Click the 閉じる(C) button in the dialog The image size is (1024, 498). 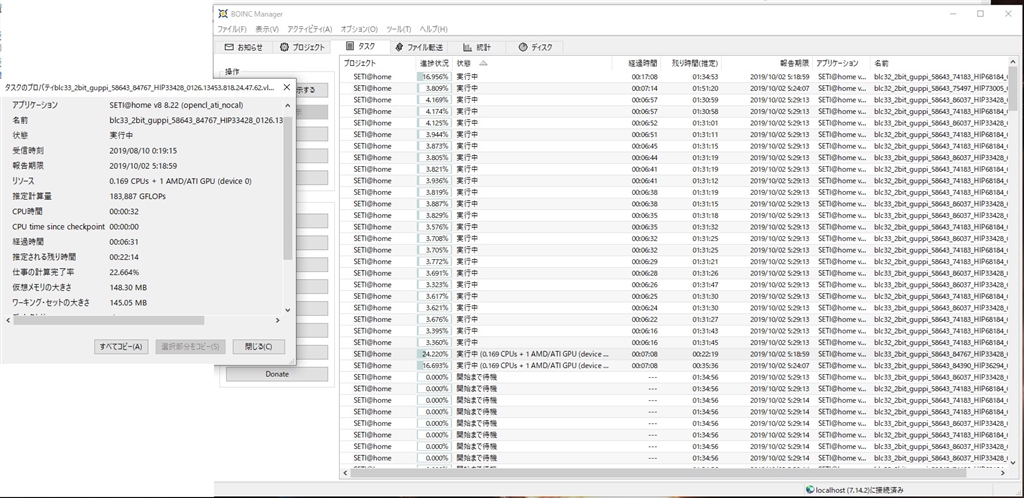(258, 346)
